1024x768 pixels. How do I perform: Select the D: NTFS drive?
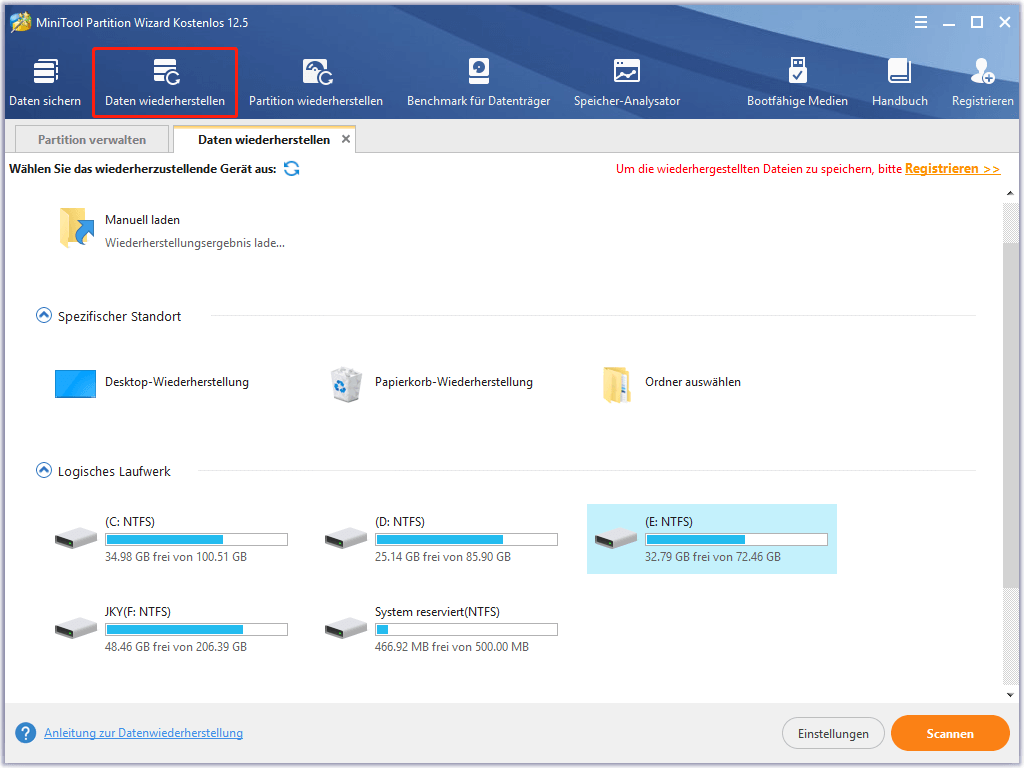(441, 539)
